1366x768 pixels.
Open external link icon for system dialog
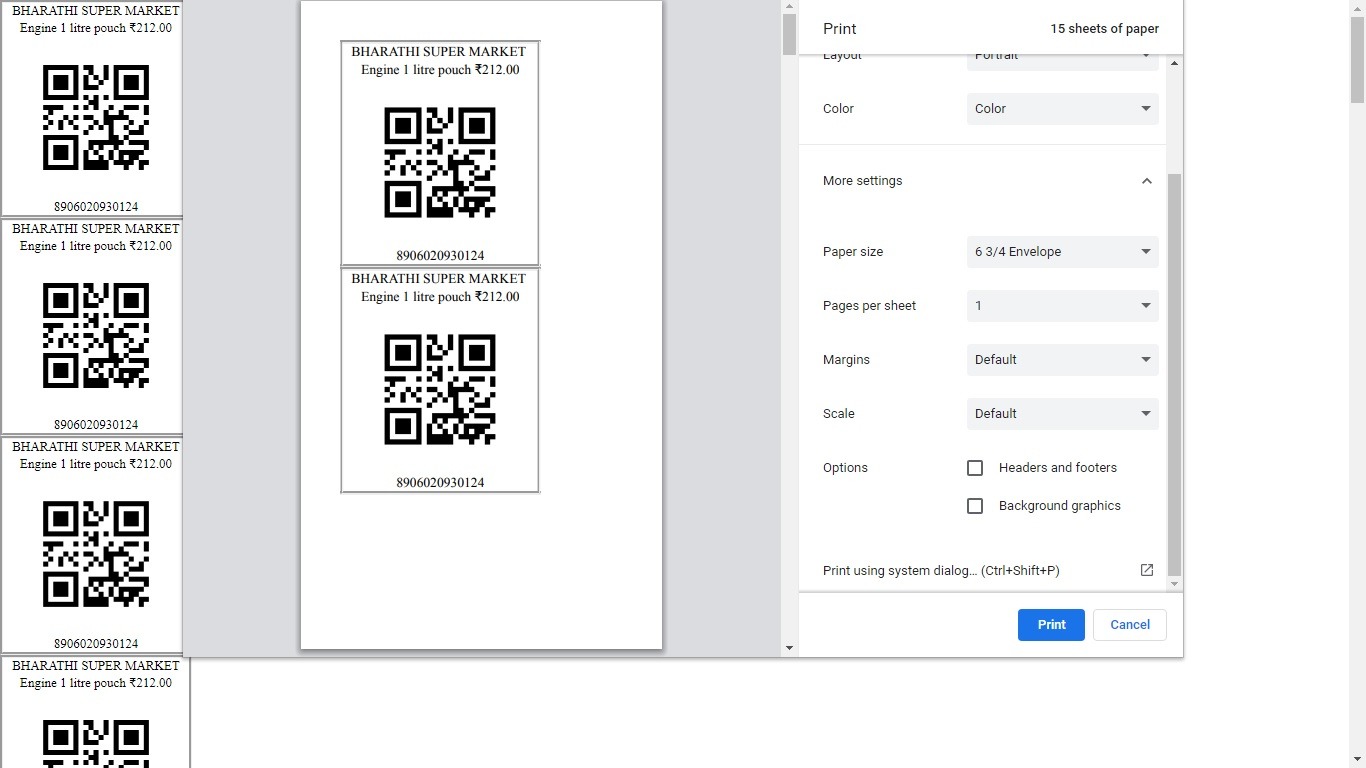point(1146,570)
